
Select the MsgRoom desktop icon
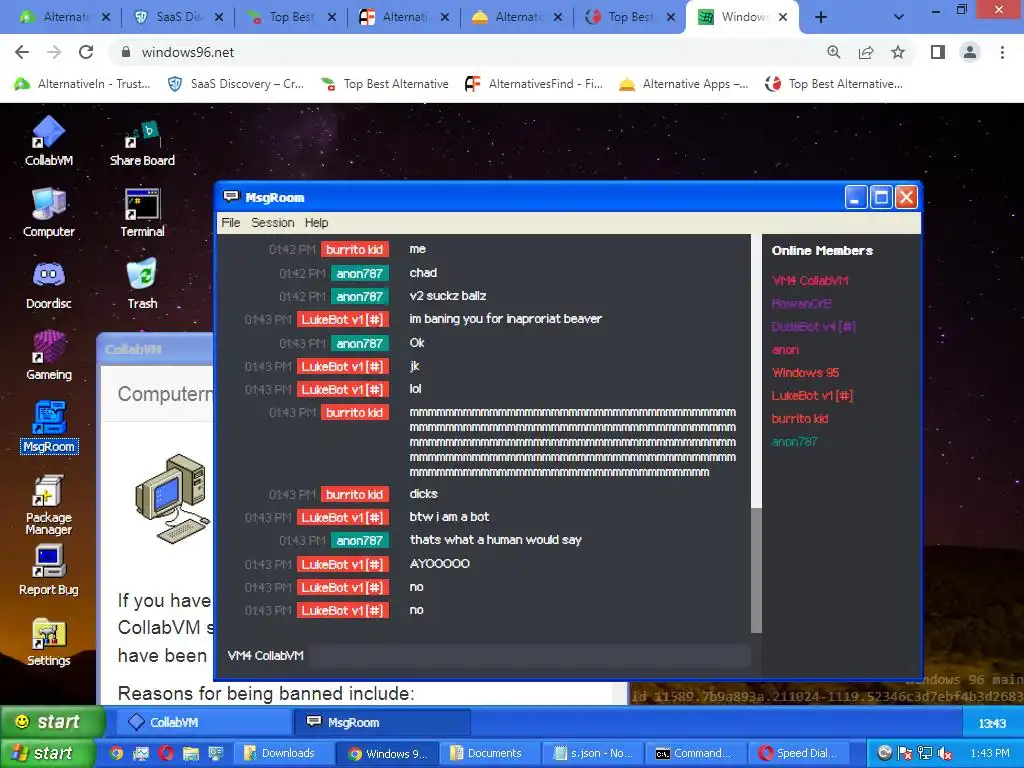coord(49,427)
